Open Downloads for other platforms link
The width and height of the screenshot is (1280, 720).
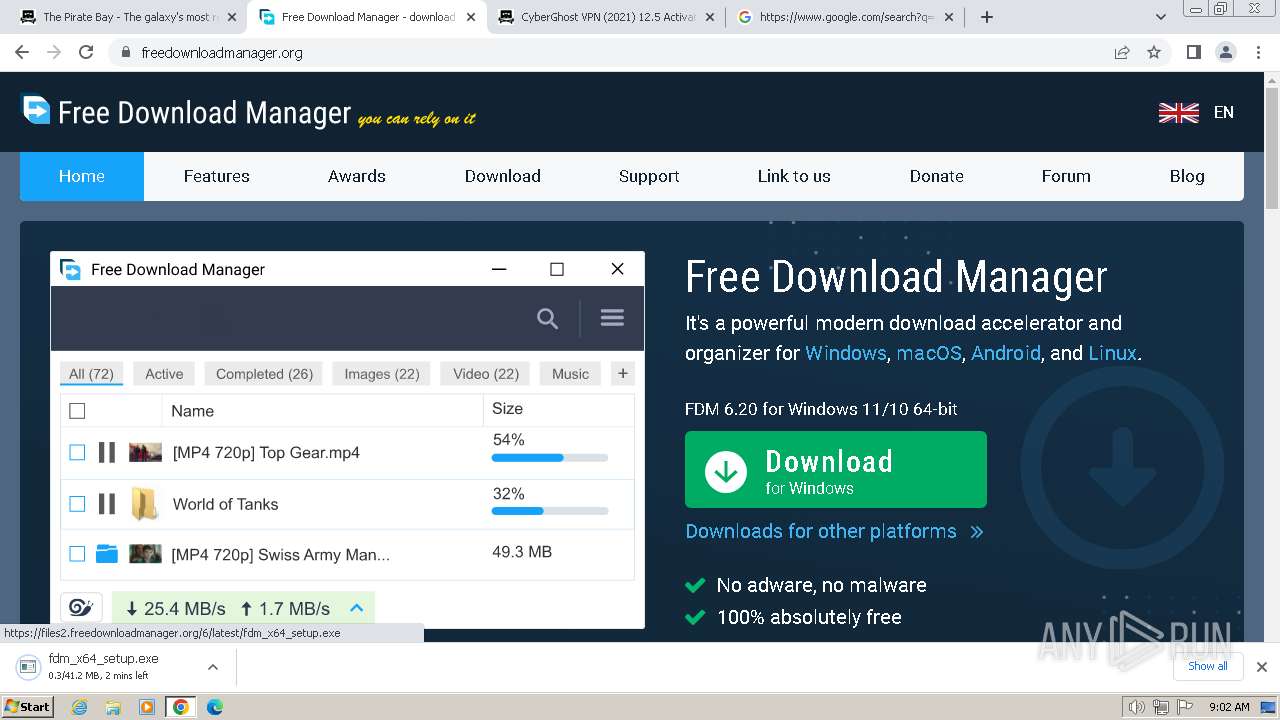click(x=834, y=531)
